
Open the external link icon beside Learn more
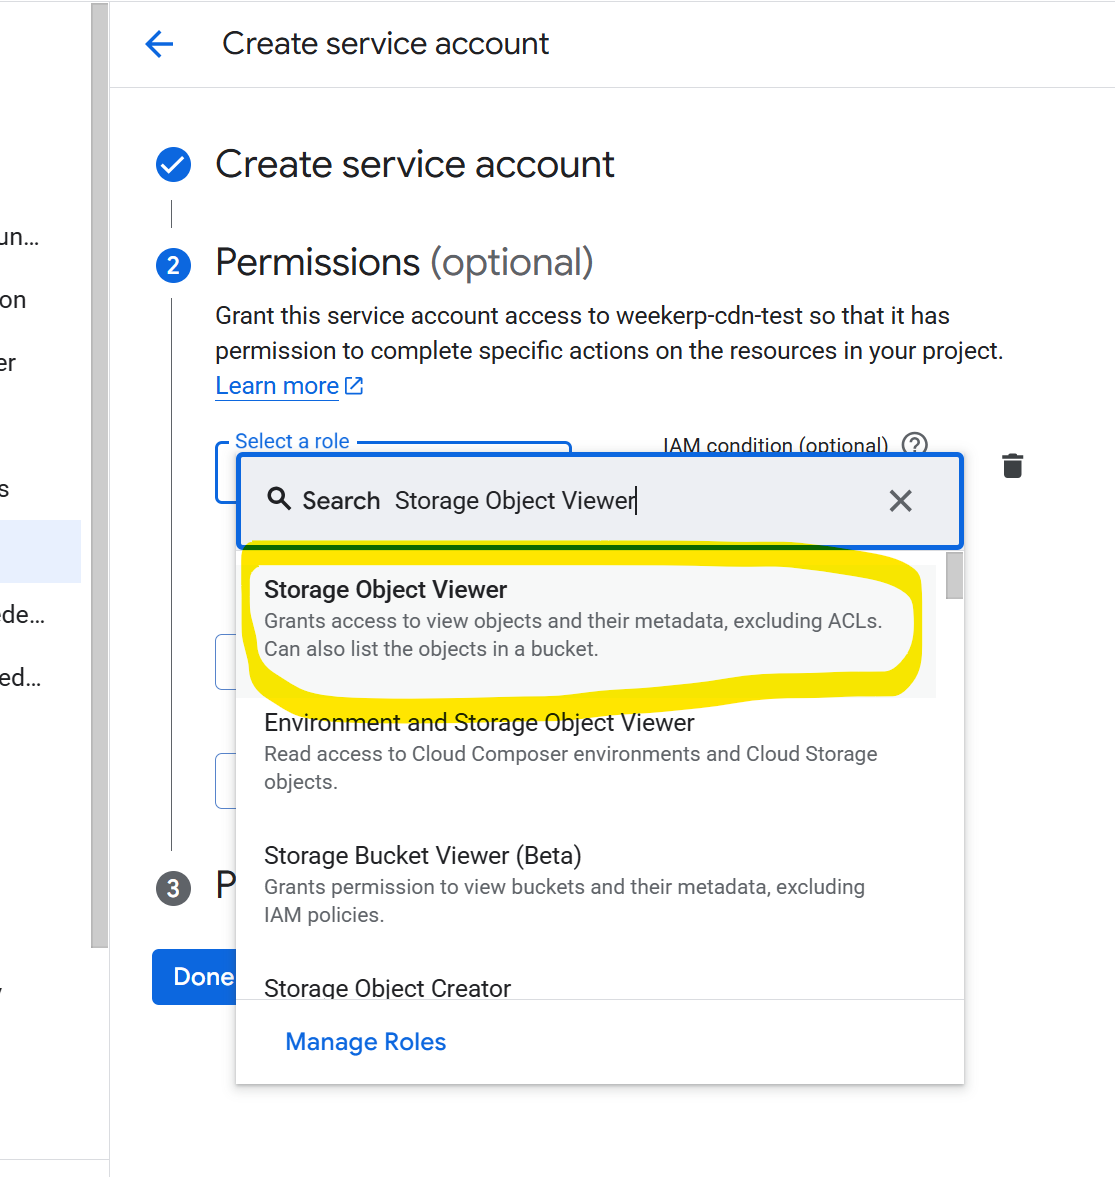(354, 386)
